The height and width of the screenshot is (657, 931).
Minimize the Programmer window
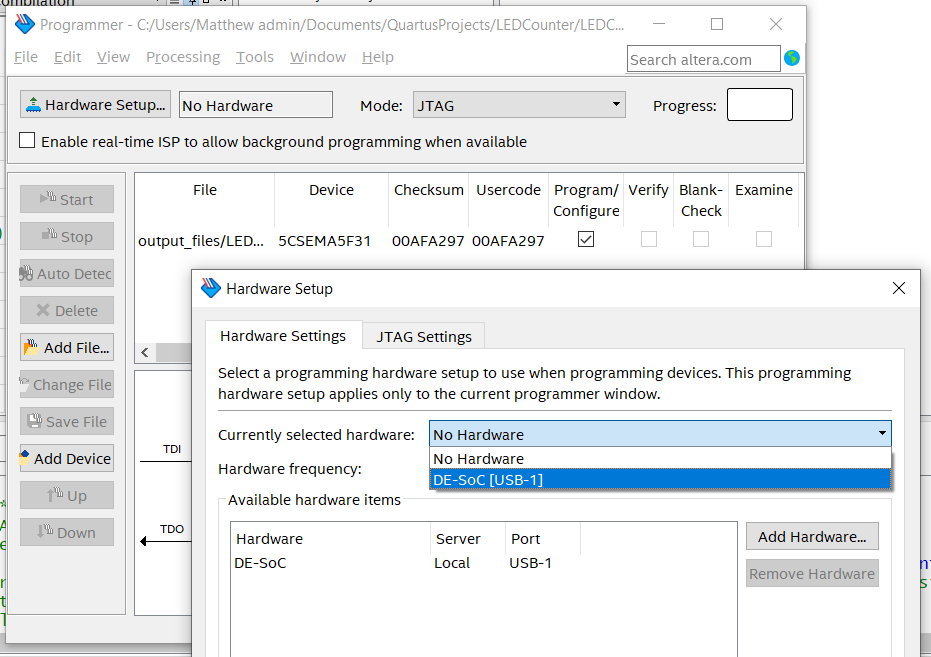658,24
